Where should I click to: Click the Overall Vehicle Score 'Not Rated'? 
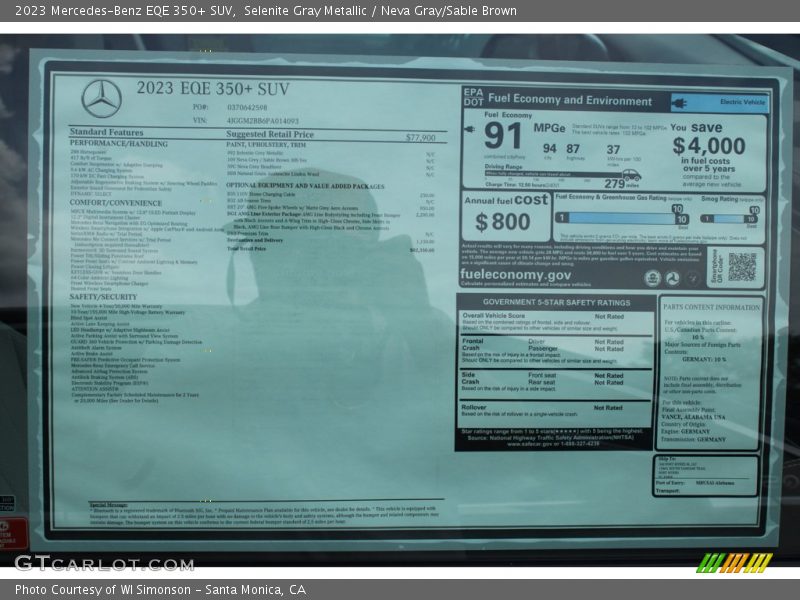609,317
